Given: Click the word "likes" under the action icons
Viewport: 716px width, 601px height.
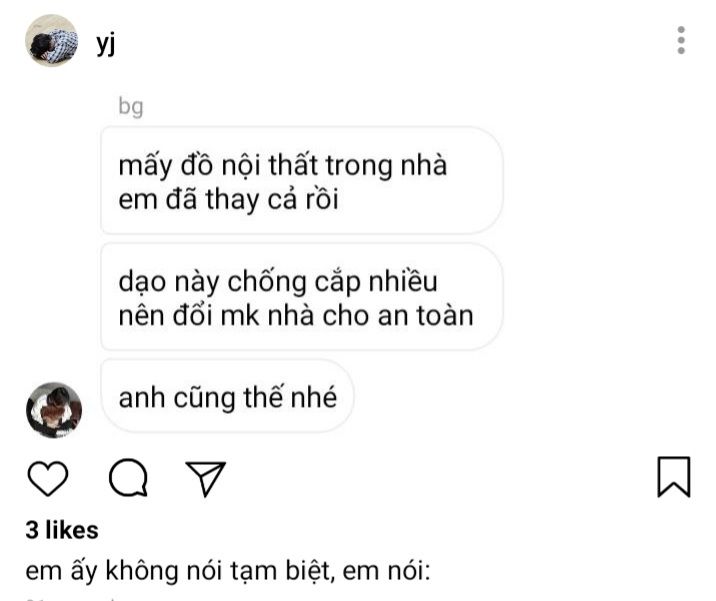Looking at the screenshot, I should [x=72, y=530].
